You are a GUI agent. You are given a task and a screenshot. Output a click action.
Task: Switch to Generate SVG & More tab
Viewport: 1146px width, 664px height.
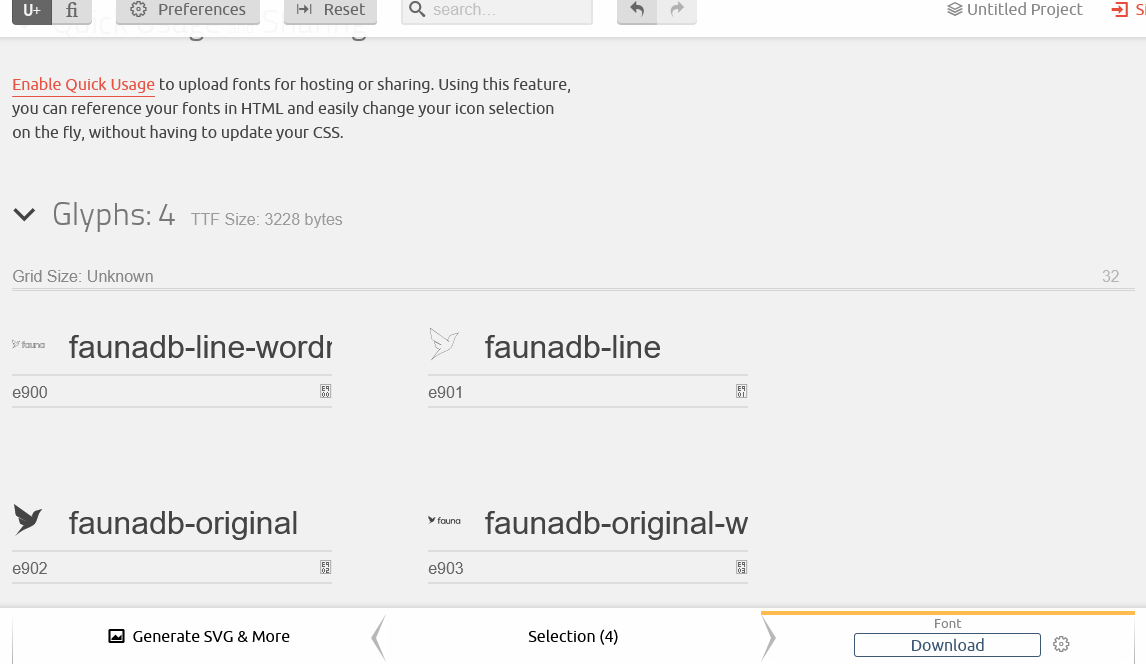coord(199,636)
